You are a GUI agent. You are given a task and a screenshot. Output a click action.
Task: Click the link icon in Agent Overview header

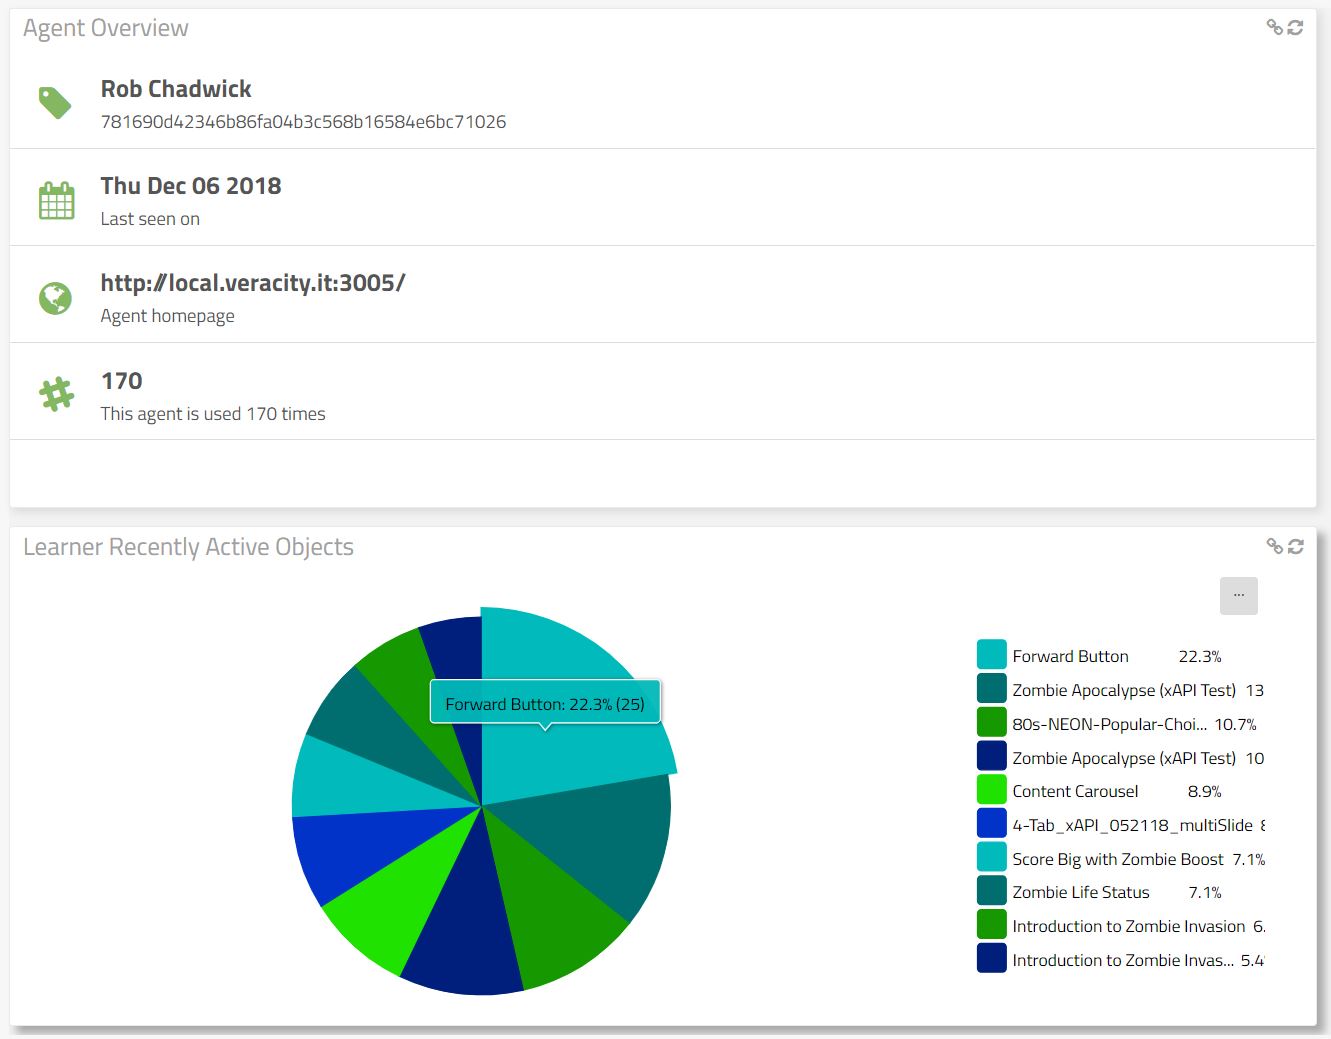pyautogui.click(x=1274, y=27)
